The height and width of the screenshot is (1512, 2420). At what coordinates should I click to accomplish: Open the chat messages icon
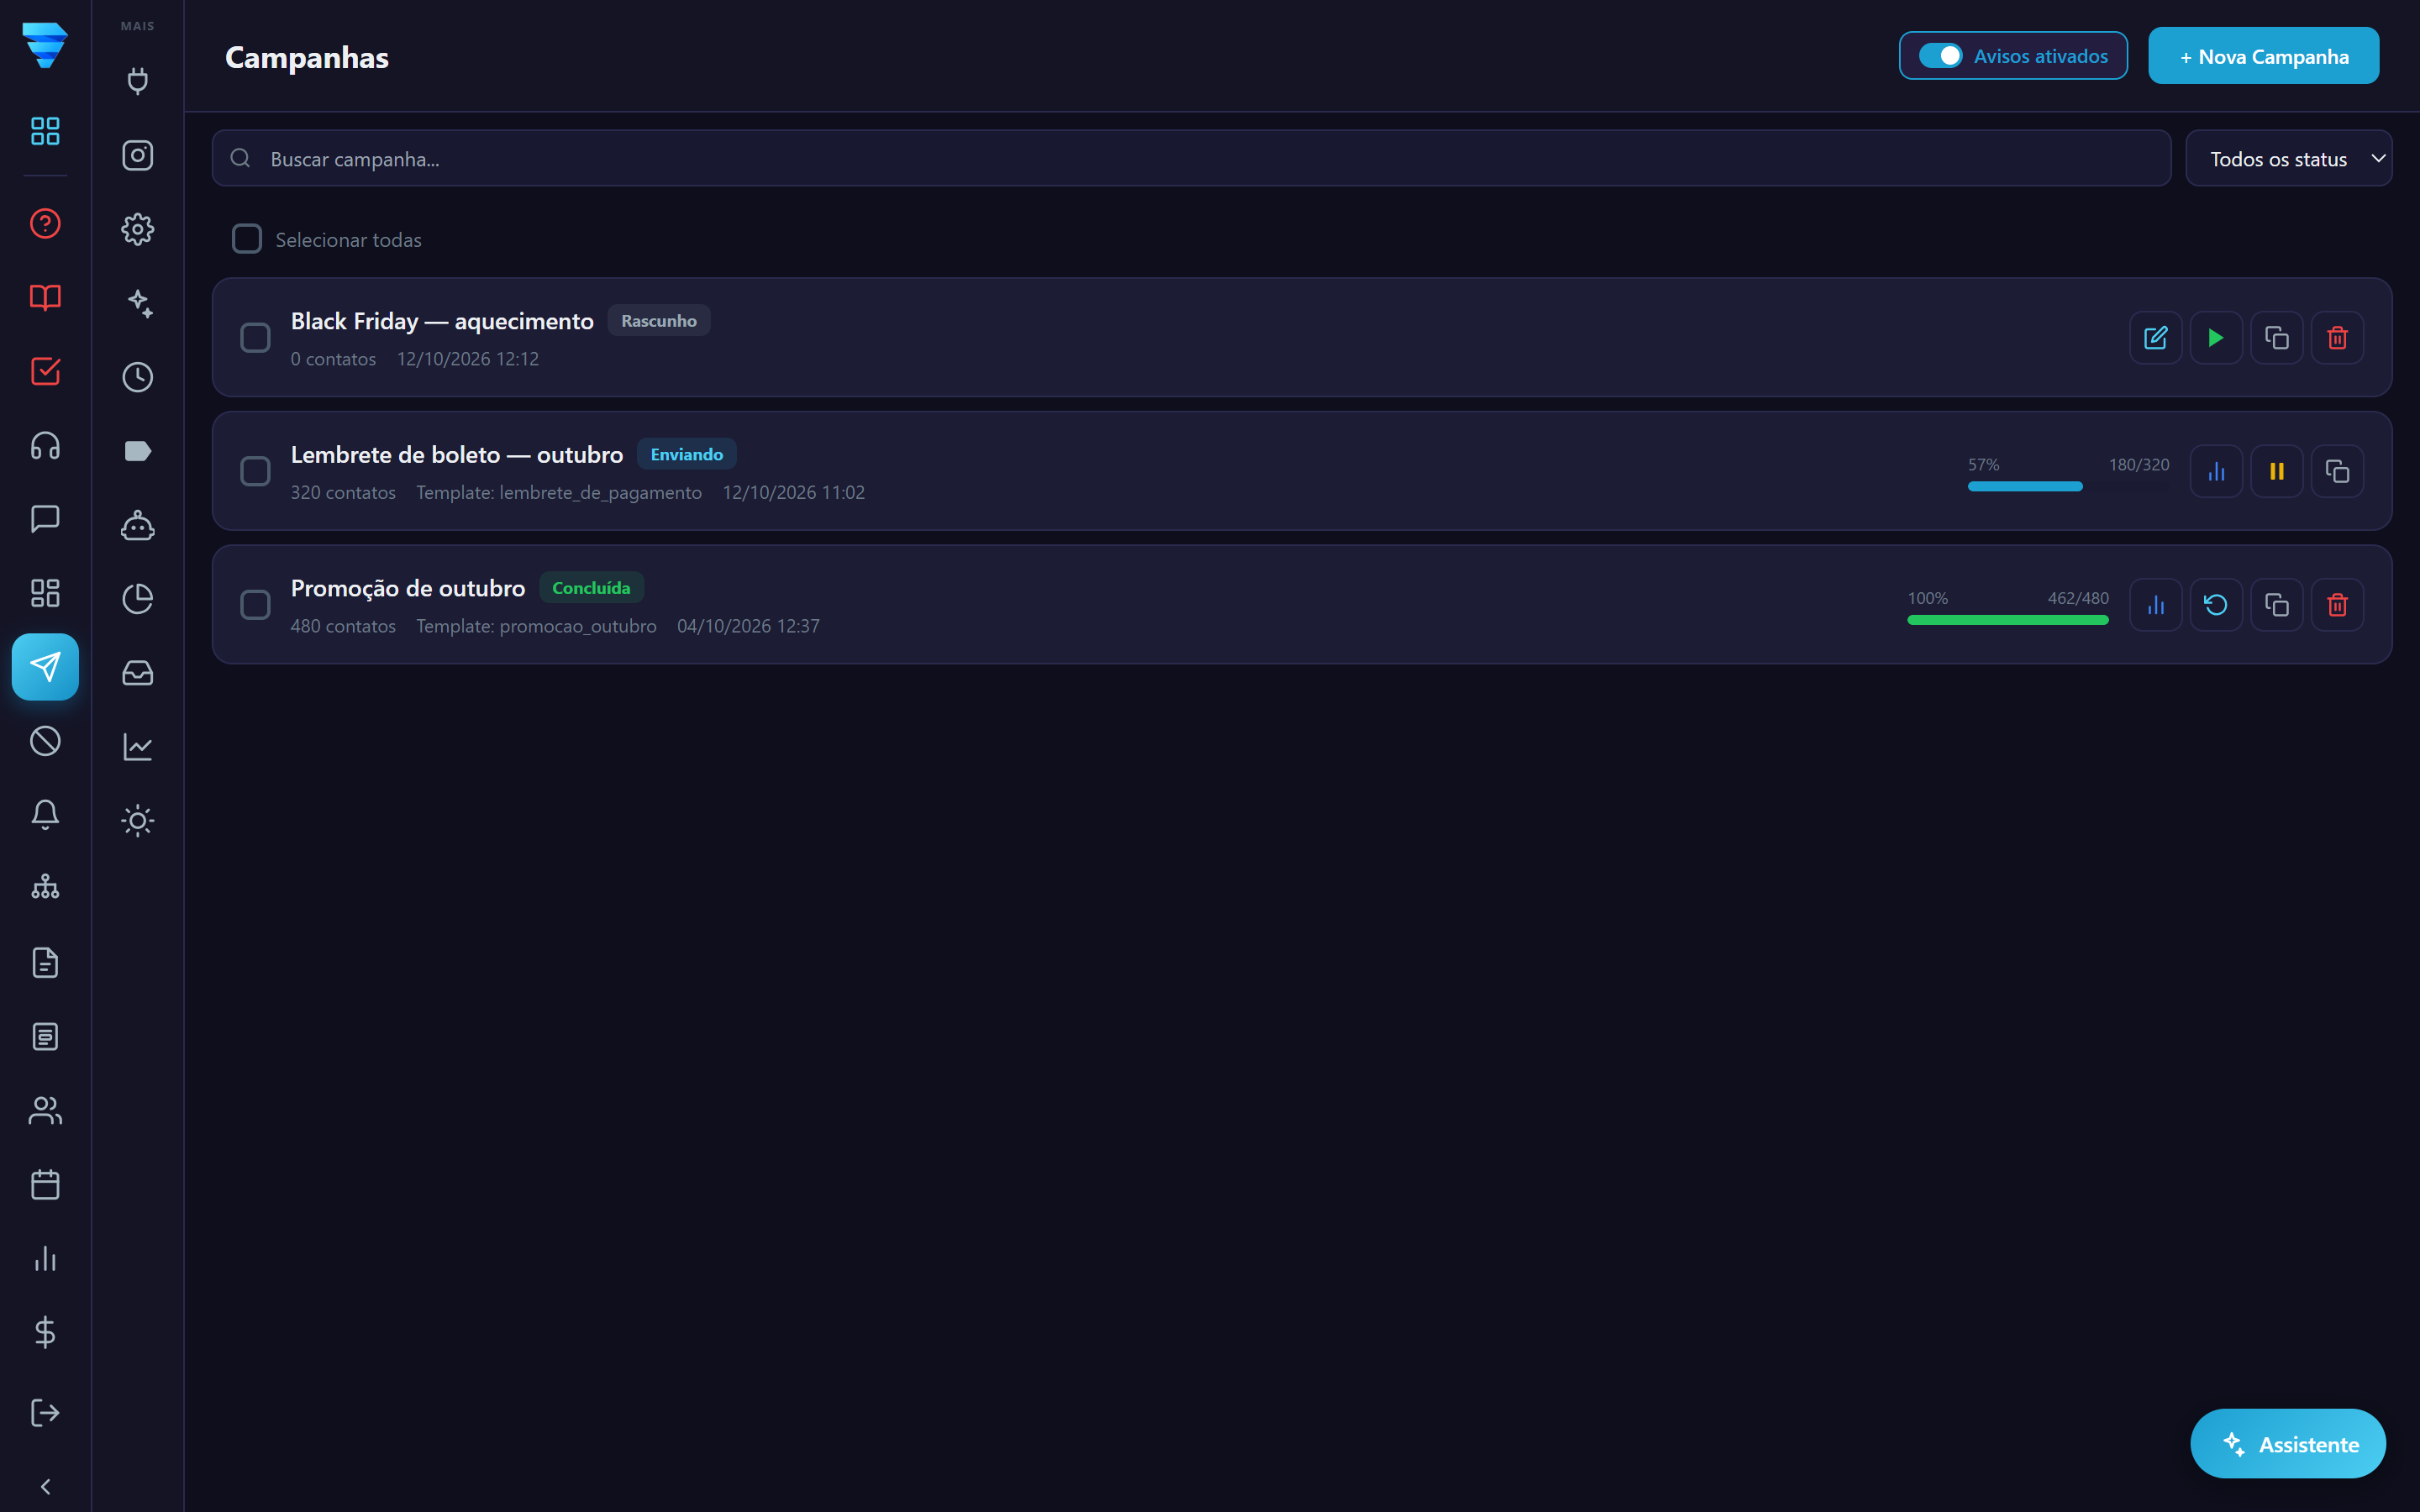tap(45, 519)
